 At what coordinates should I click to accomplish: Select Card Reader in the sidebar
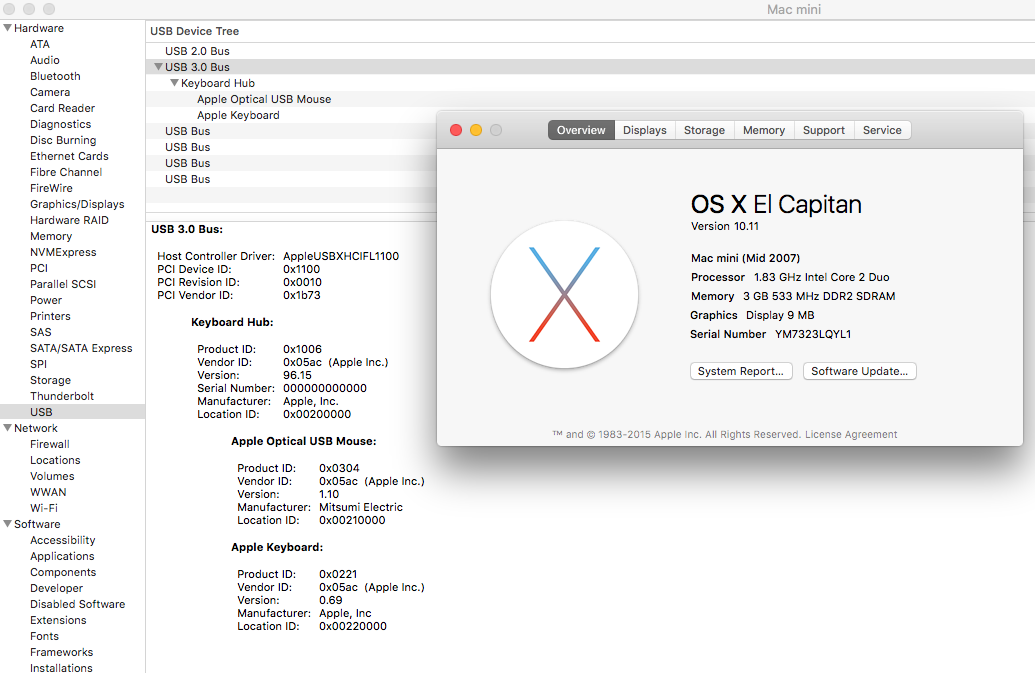(x=62, y=108)
